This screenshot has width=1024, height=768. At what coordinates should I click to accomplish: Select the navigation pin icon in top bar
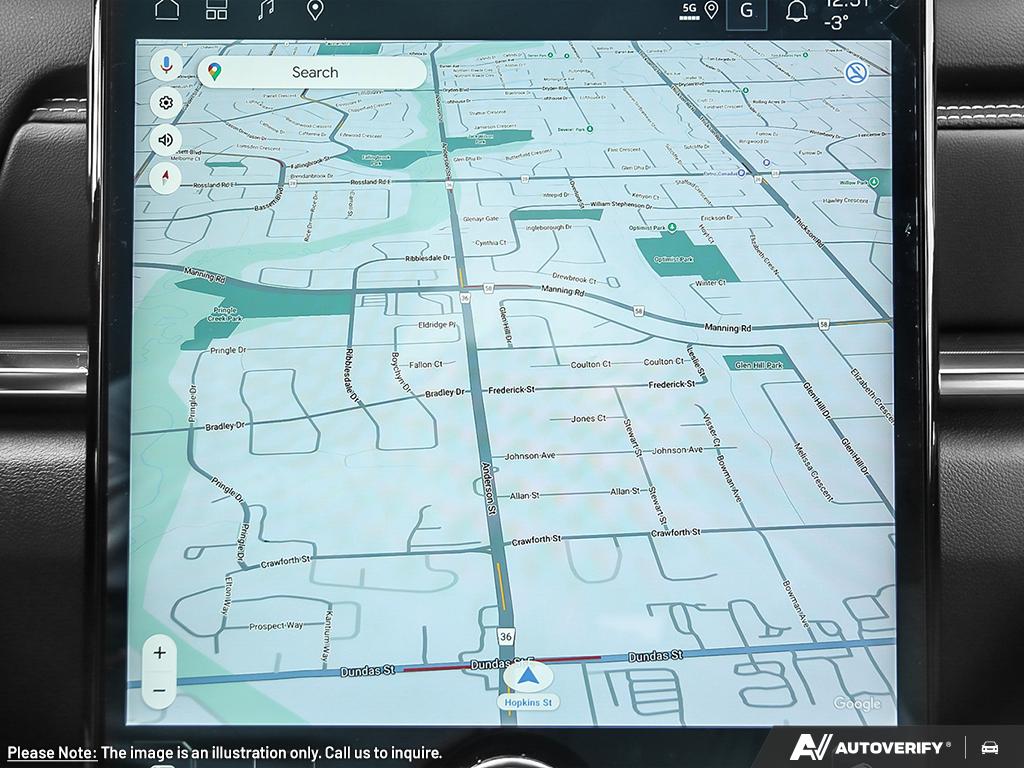[x=315, y=10]
